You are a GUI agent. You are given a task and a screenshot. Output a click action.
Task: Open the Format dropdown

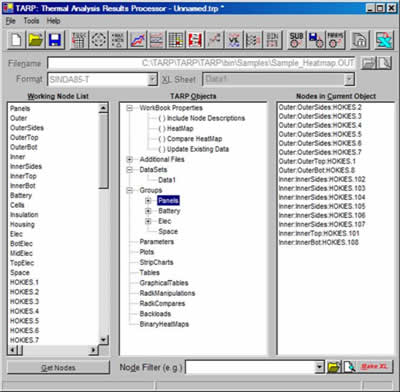point(152,79)
